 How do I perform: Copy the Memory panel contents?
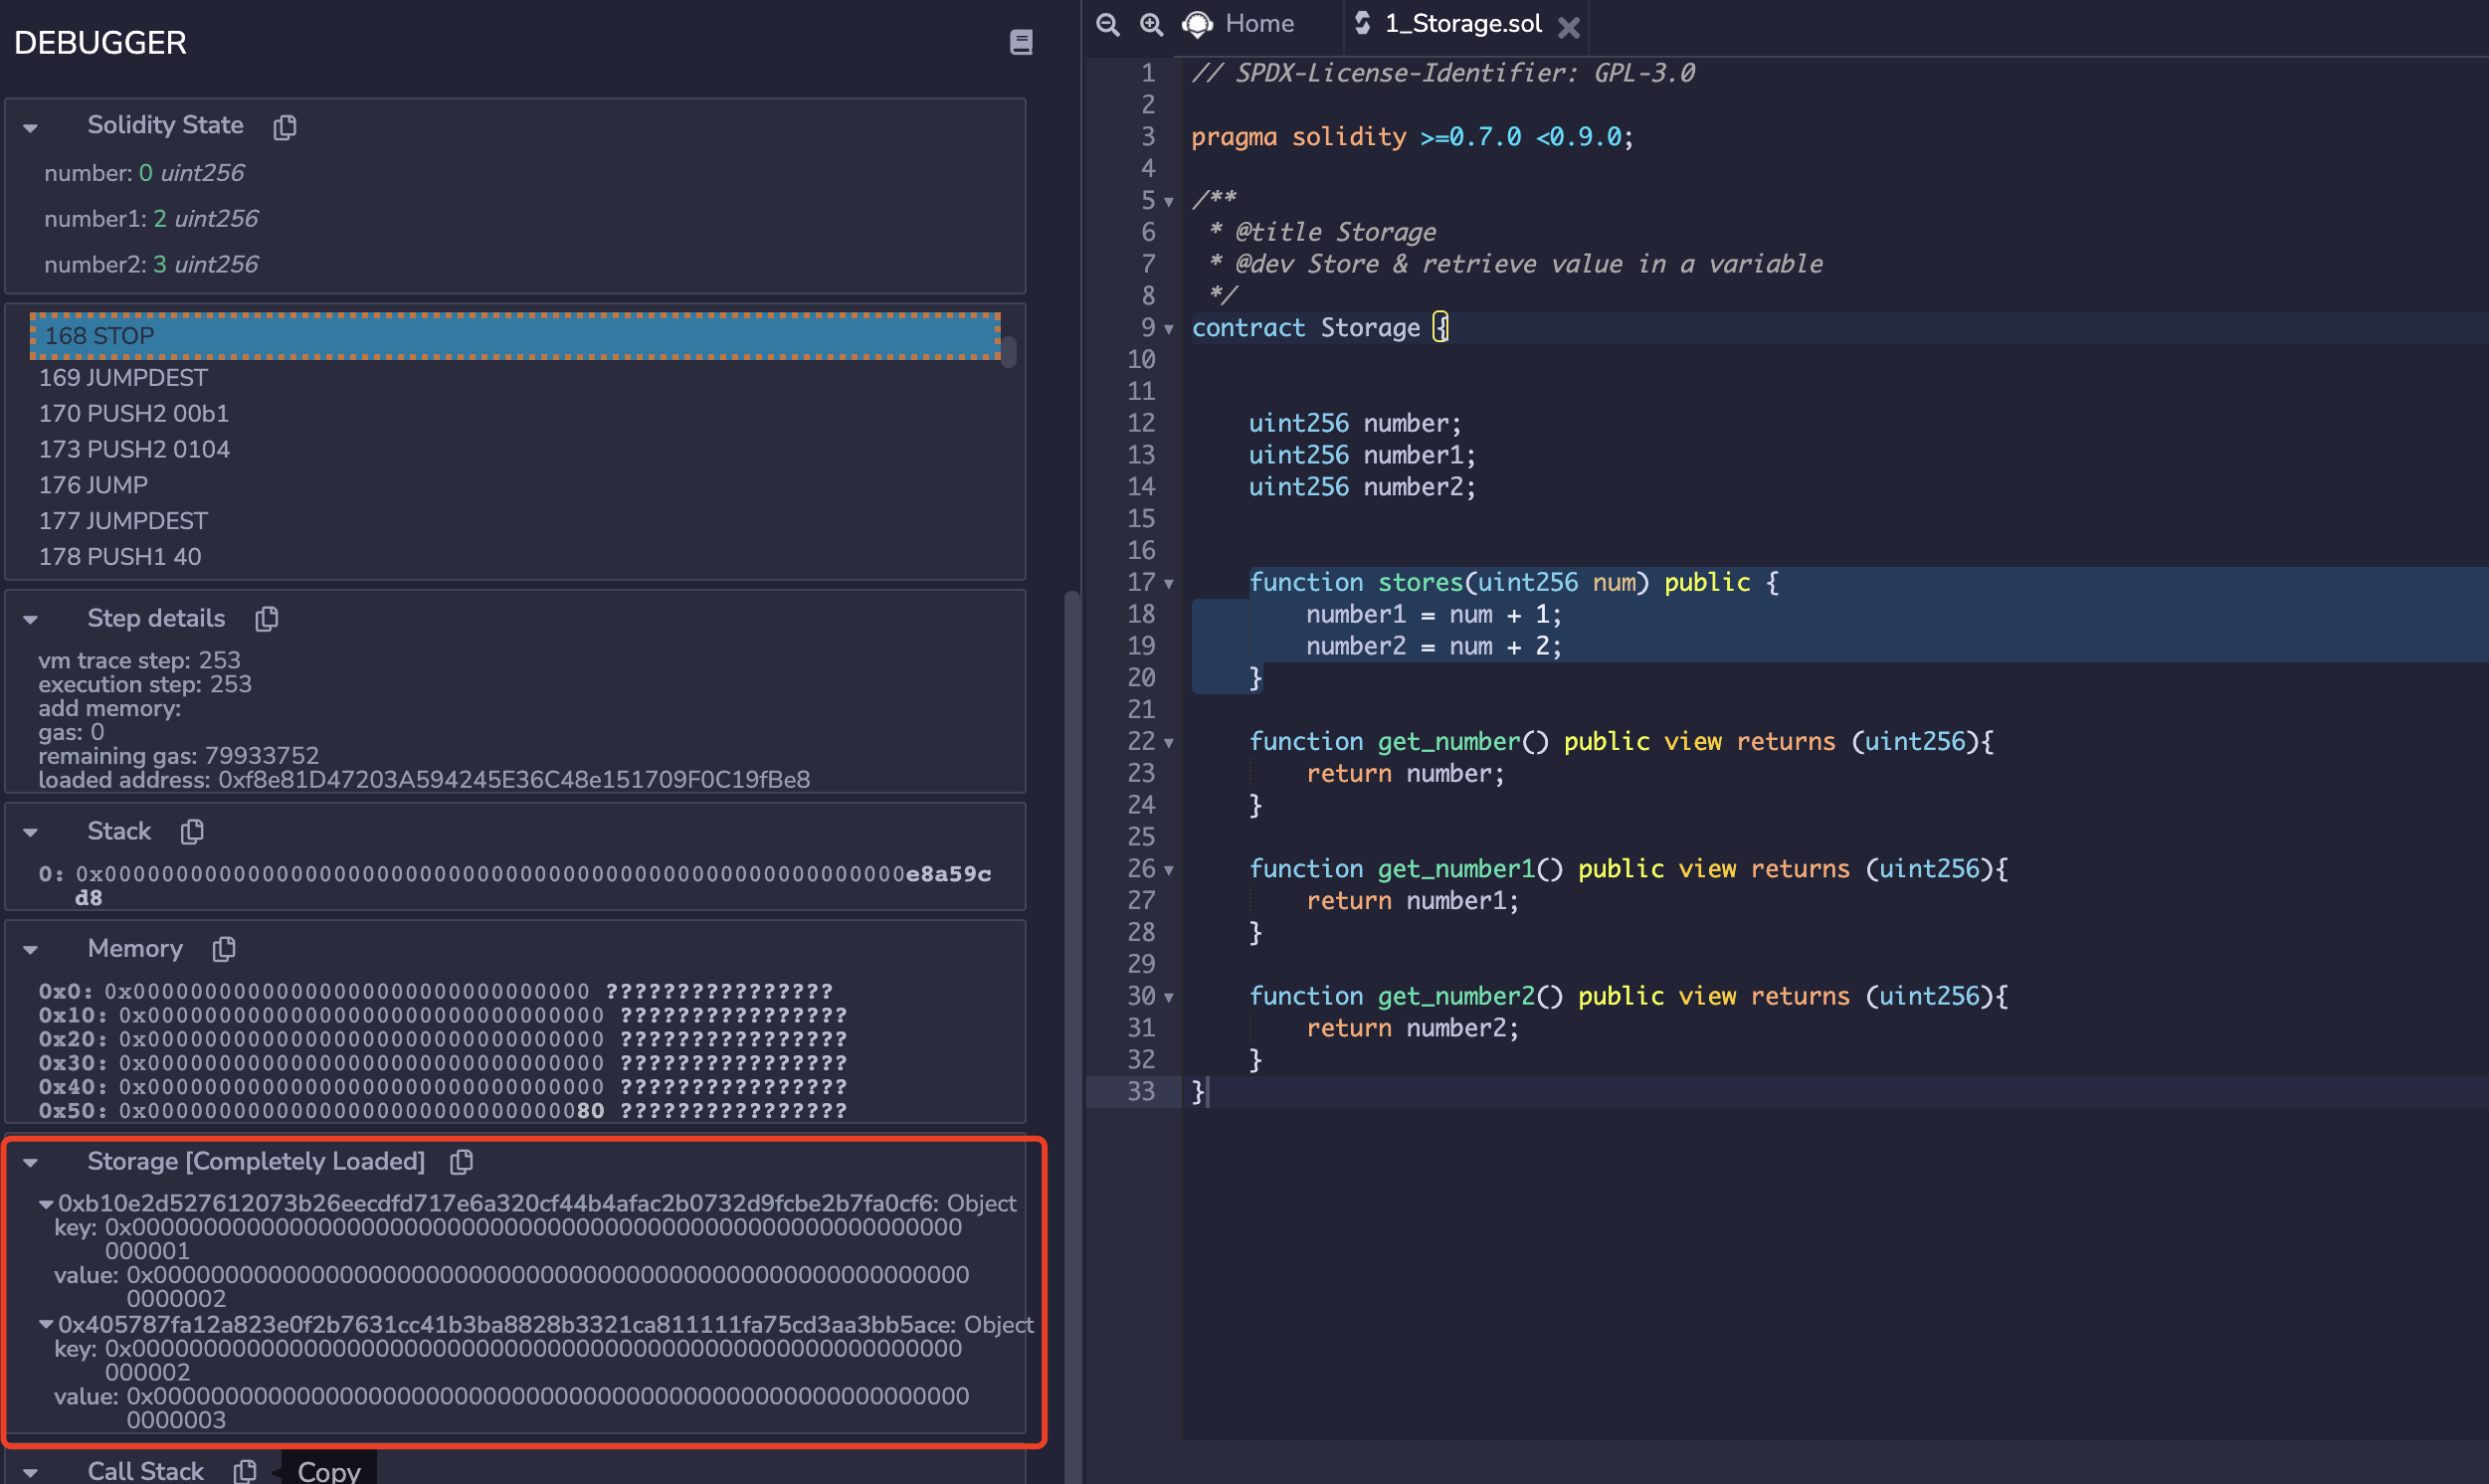[x=224, y=949]
